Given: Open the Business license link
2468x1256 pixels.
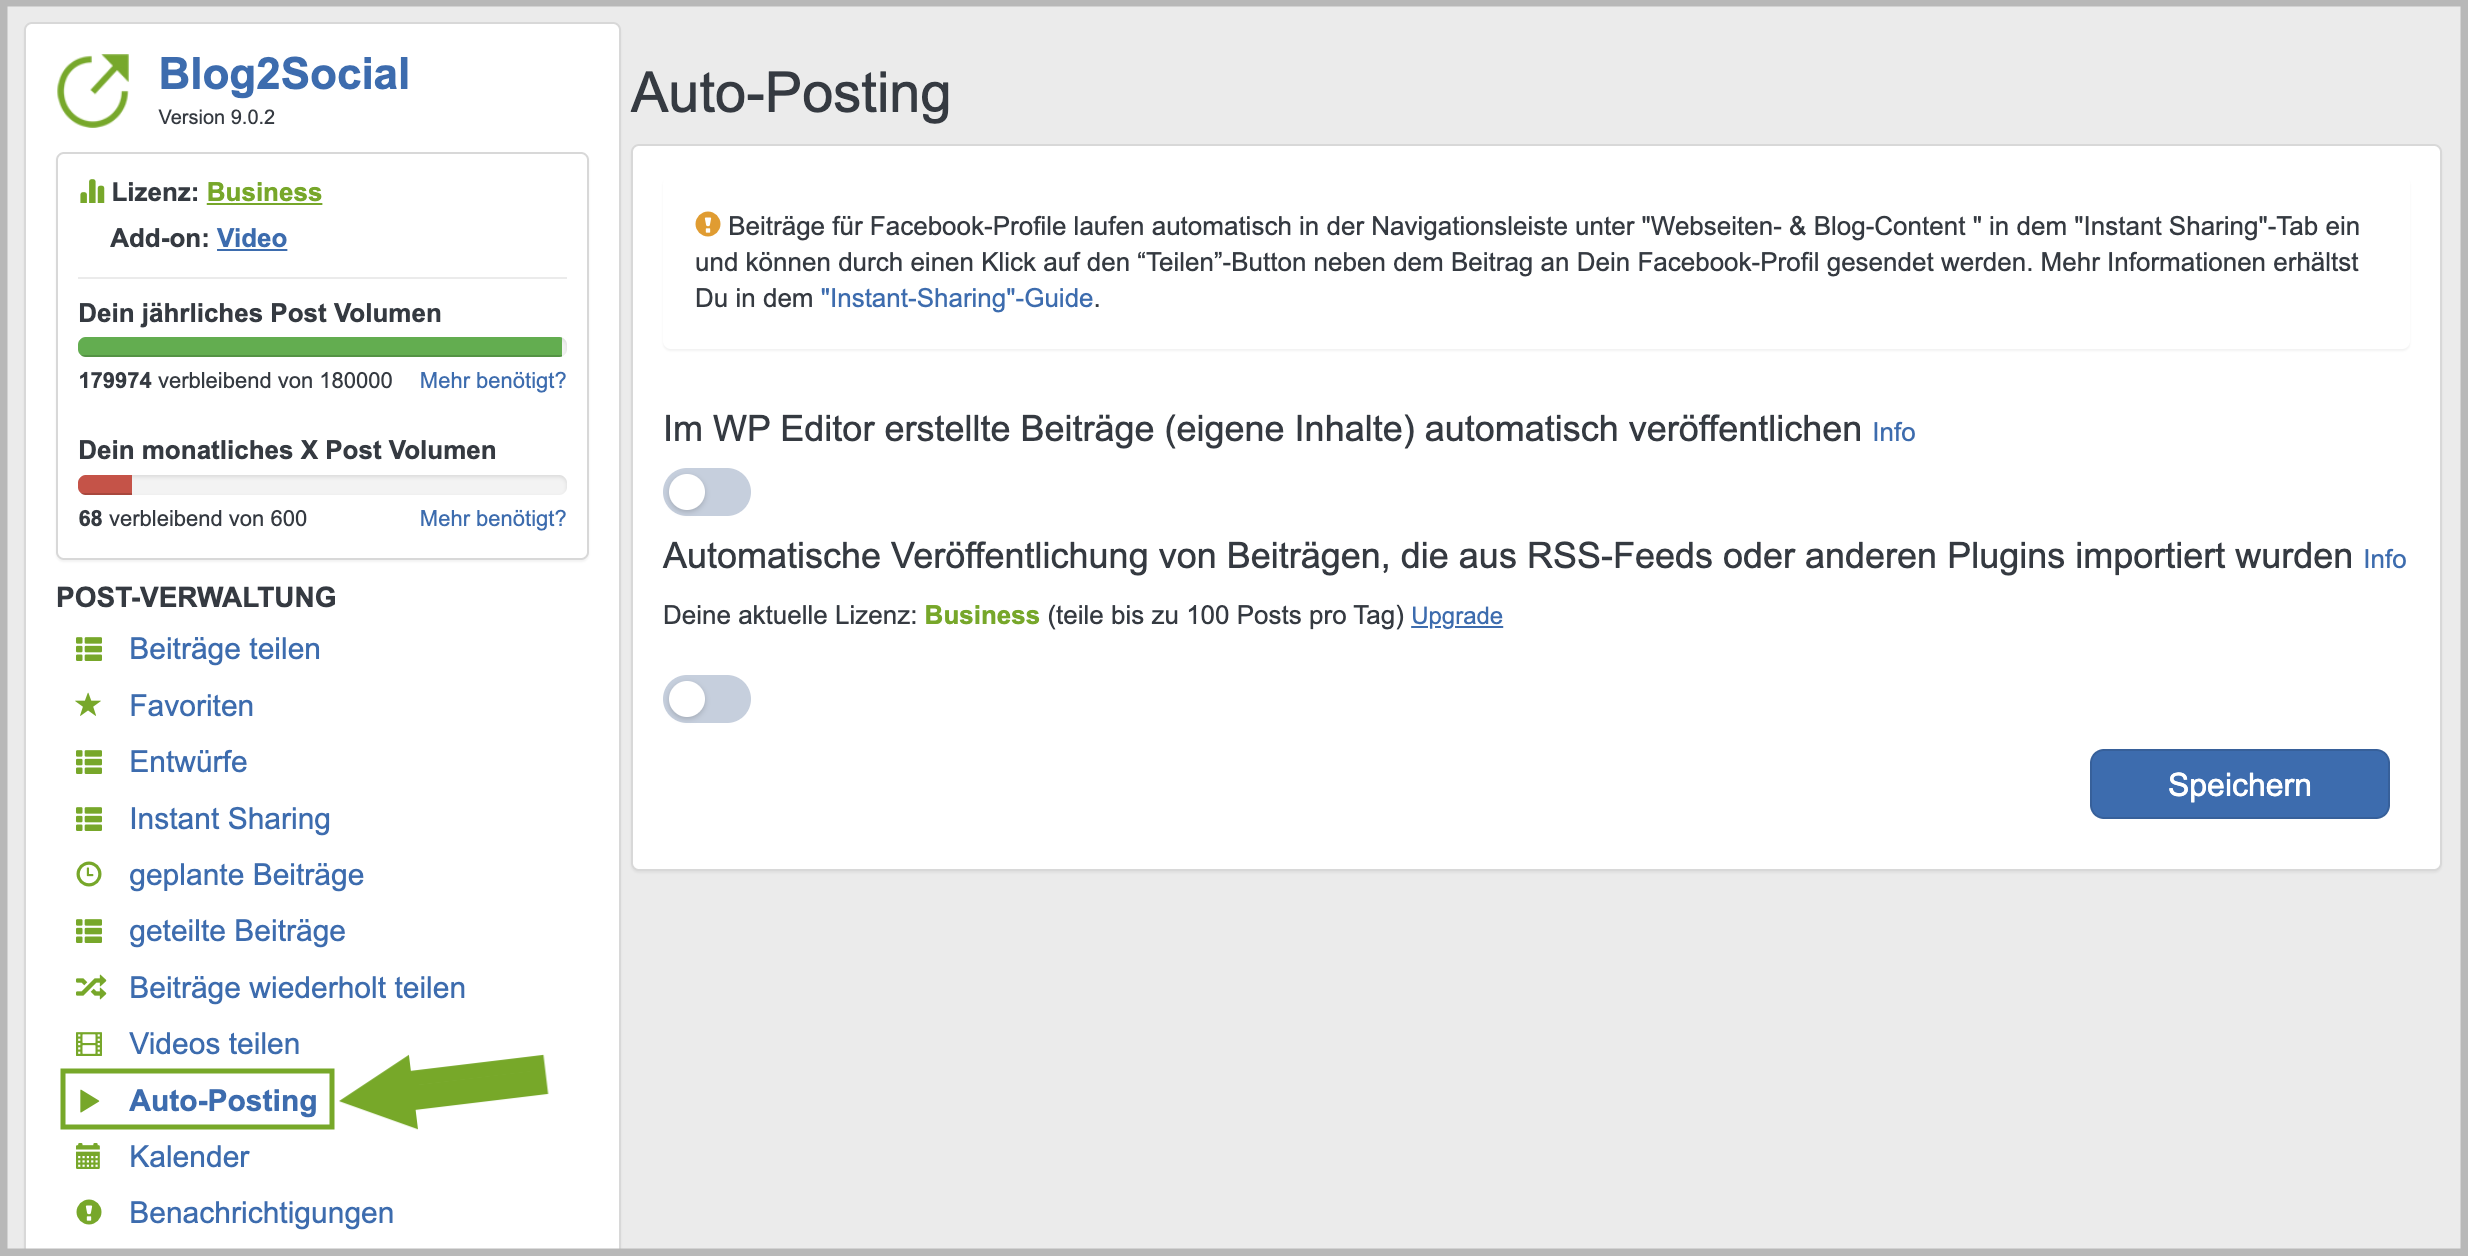Looking at the screenshot, I should (x=264, y=192).
